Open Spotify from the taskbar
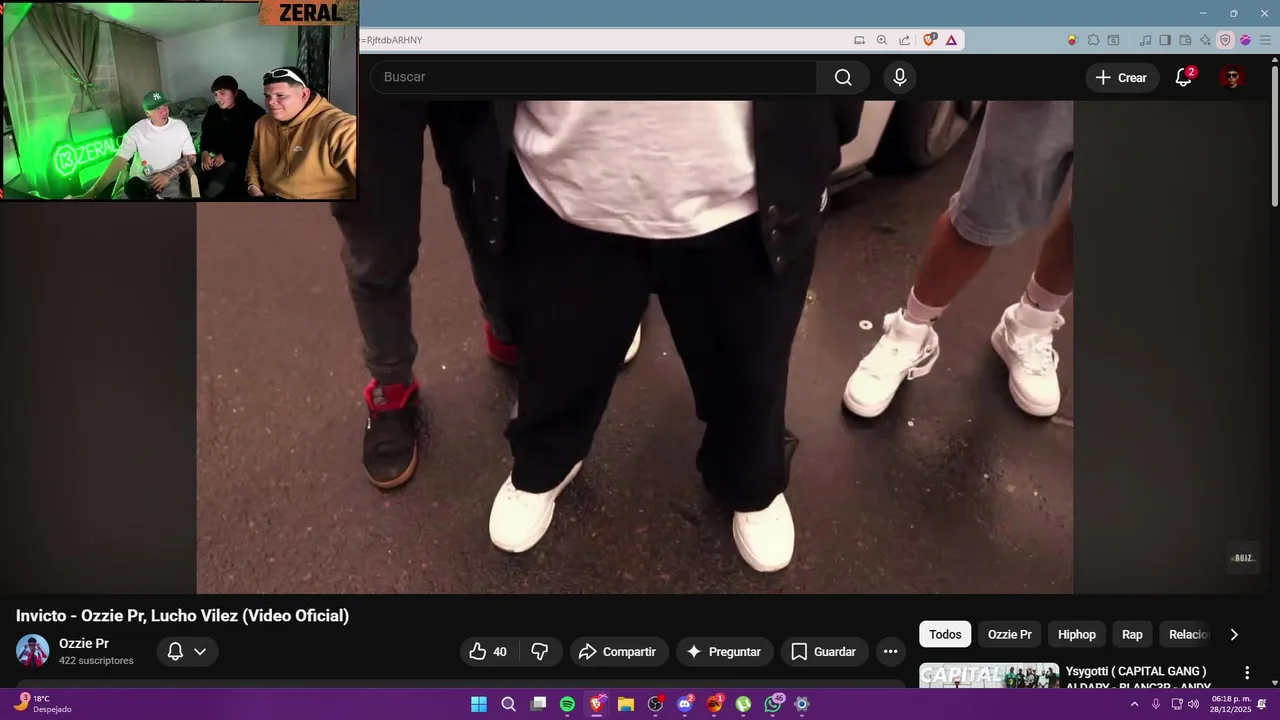Screen dimensions: 1280x720 567,704
